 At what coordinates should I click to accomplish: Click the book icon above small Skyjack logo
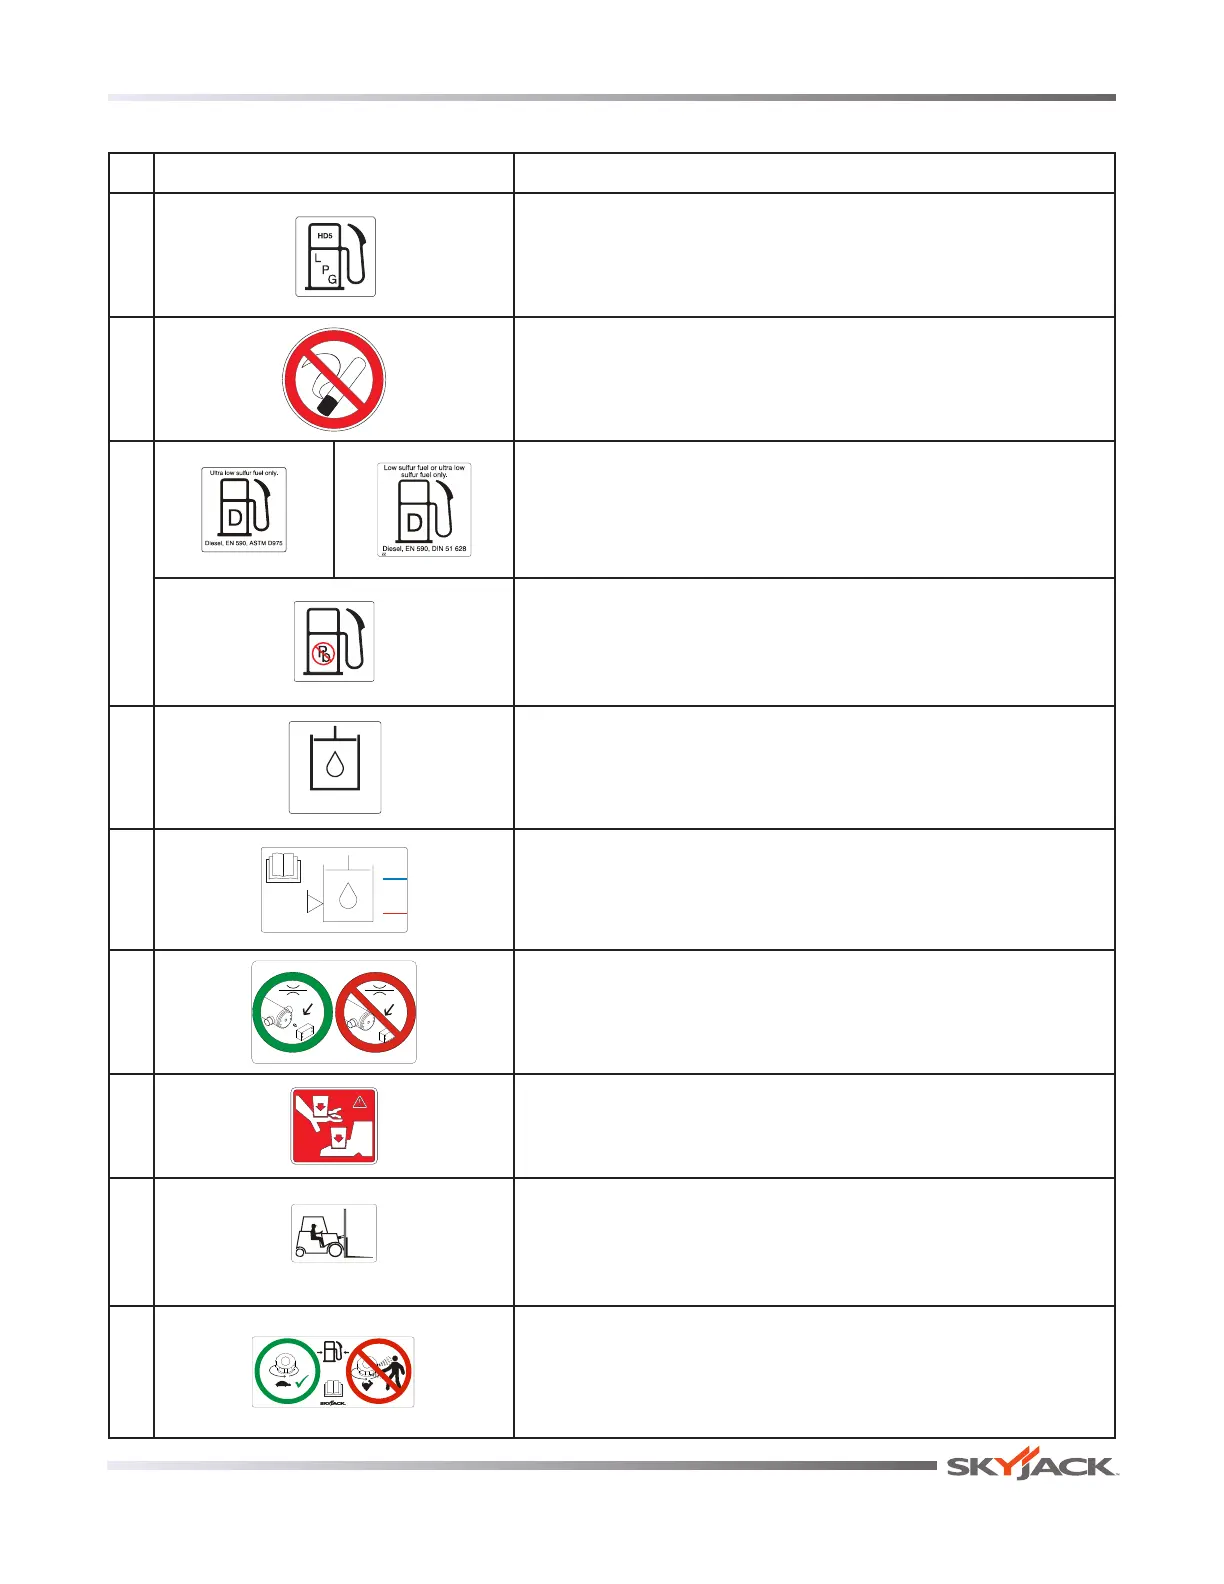tap(334, 1389)
